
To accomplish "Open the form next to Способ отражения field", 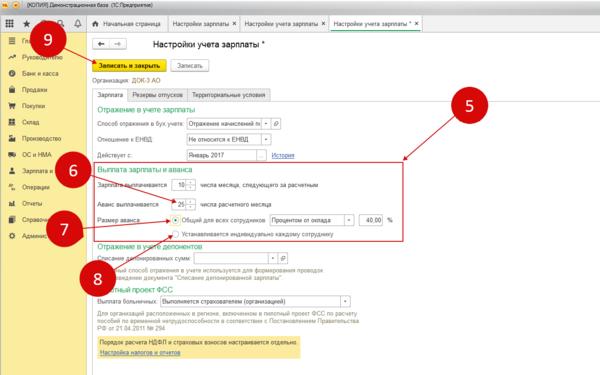I will point(276,124).
